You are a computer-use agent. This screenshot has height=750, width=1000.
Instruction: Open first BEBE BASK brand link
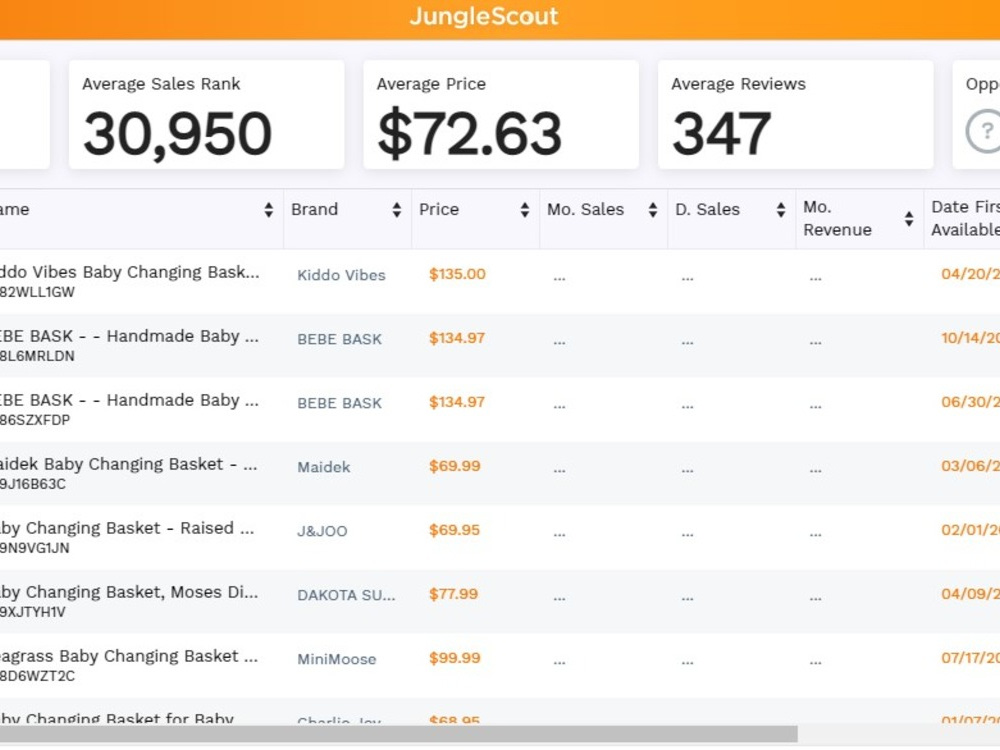click(x=339, y=339)
